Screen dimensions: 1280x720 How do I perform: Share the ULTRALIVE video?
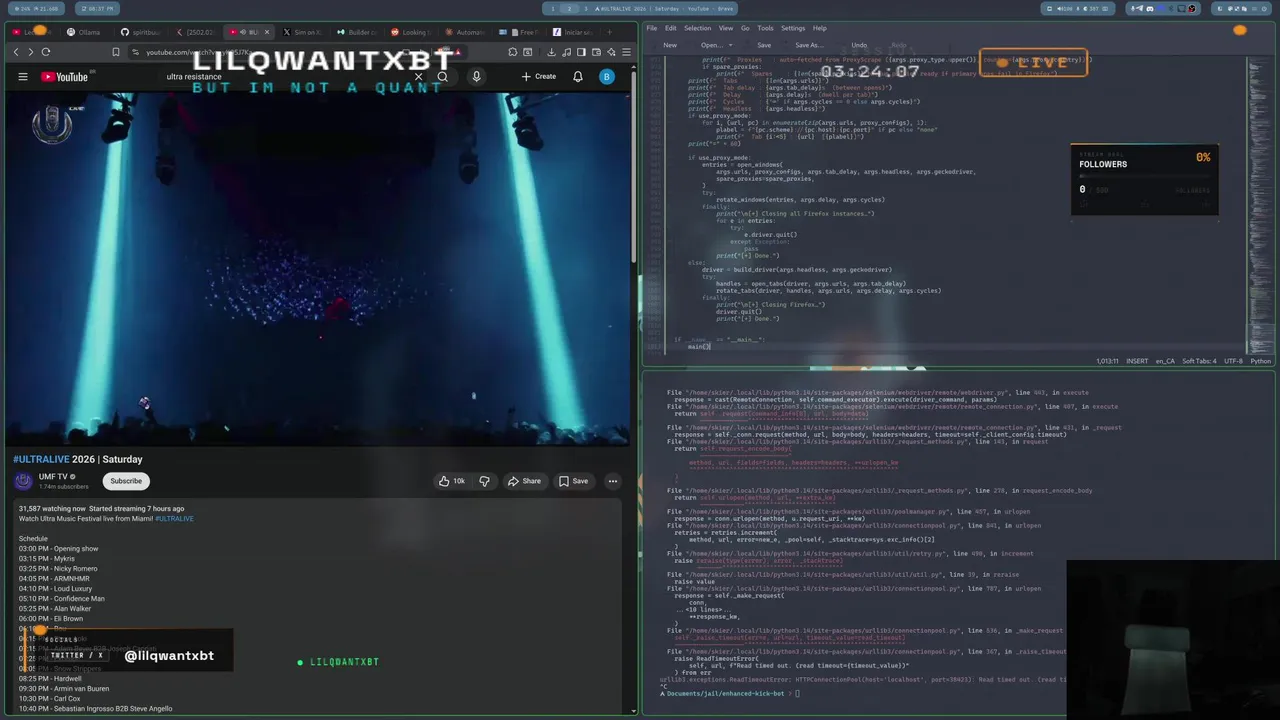(x=524, y=481)
